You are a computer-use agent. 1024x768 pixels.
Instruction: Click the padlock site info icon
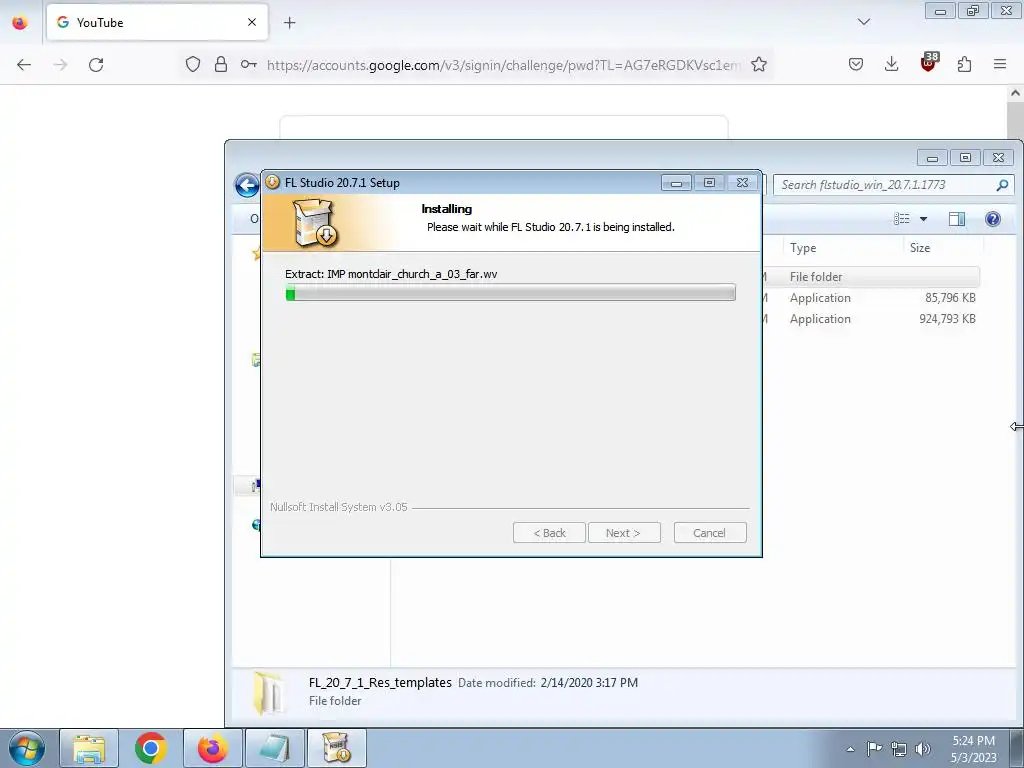221,64
